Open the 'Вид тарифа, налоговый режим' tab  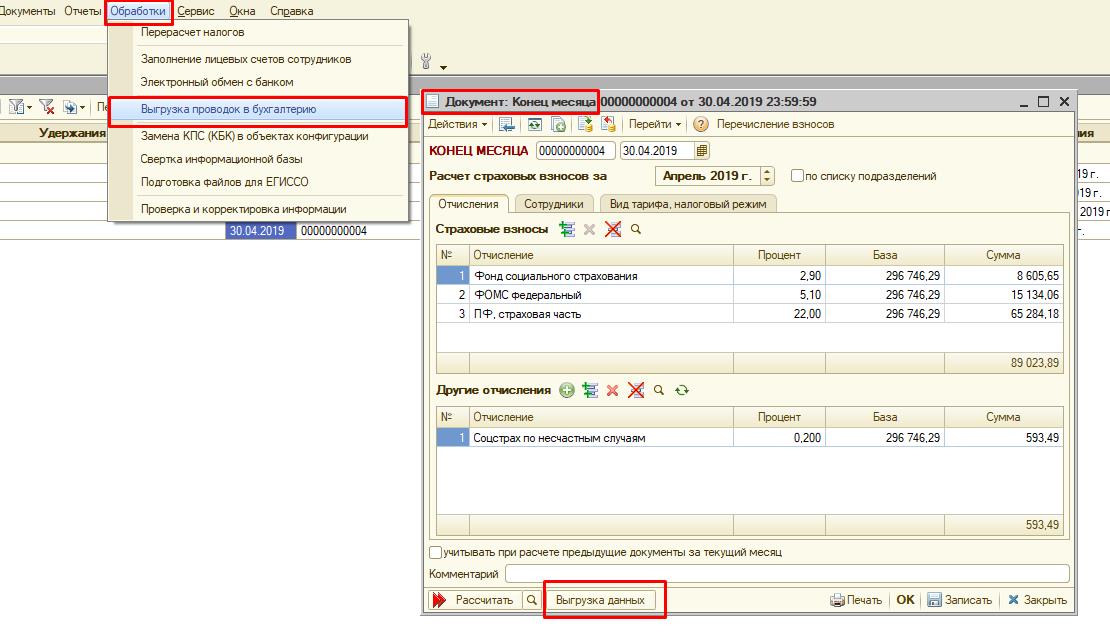point(688,204)
